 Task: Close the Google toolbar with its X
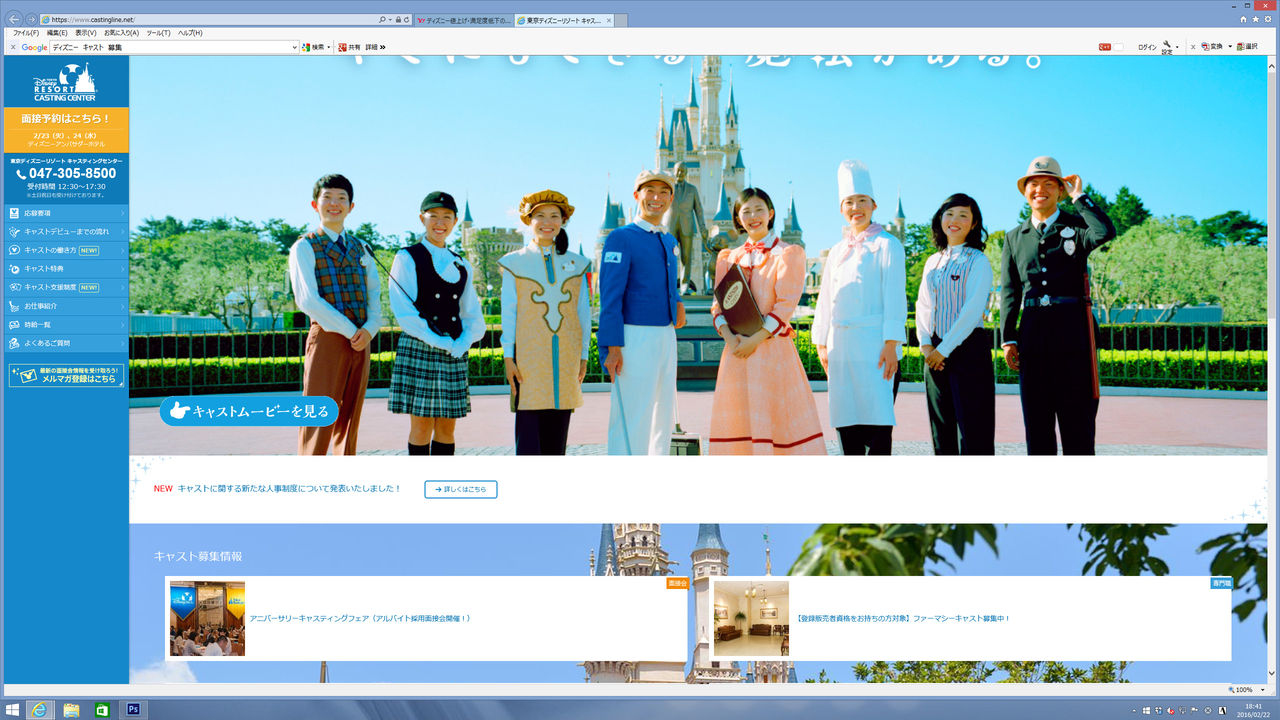[x=13, y=47]
